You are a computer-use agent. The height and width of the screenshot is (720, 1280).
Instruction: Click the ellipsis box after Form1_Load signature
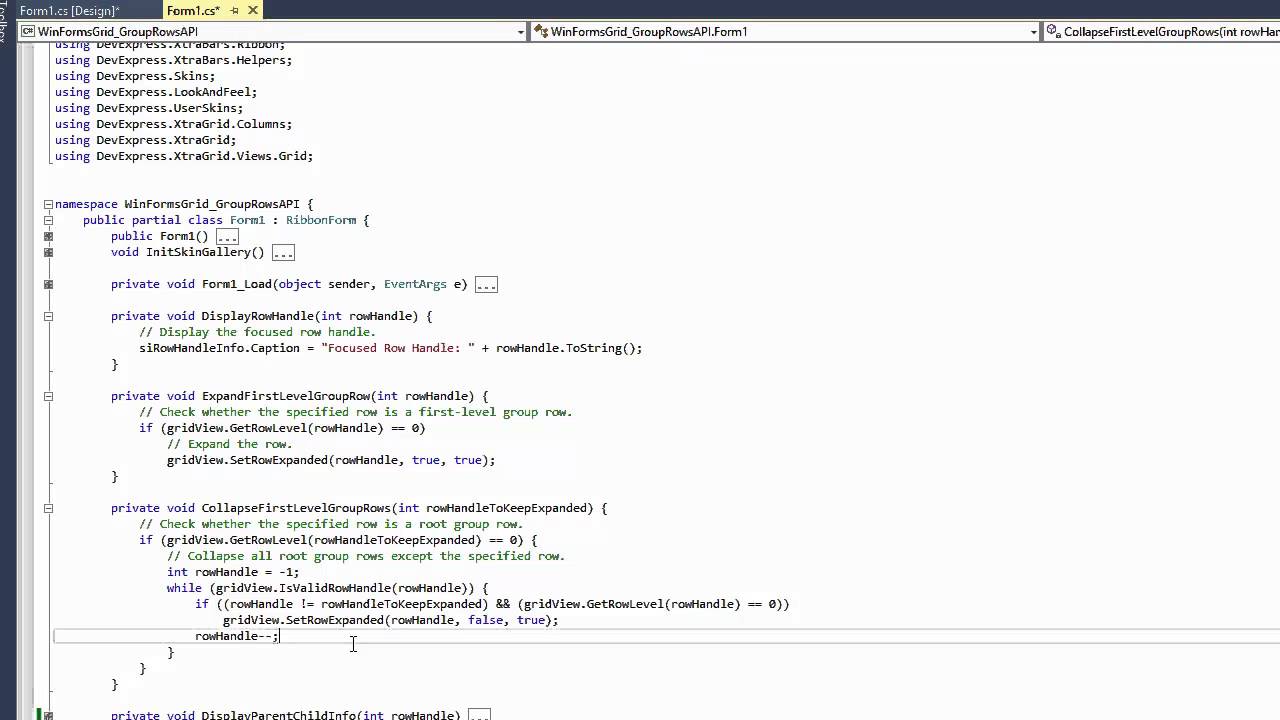pos(486,285)
